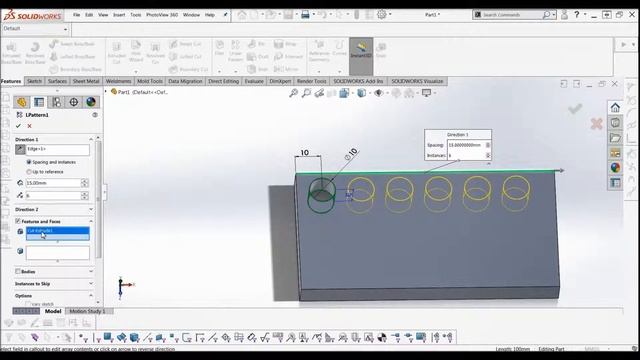Click the Help question mark icon

click(x=577, y=15)
